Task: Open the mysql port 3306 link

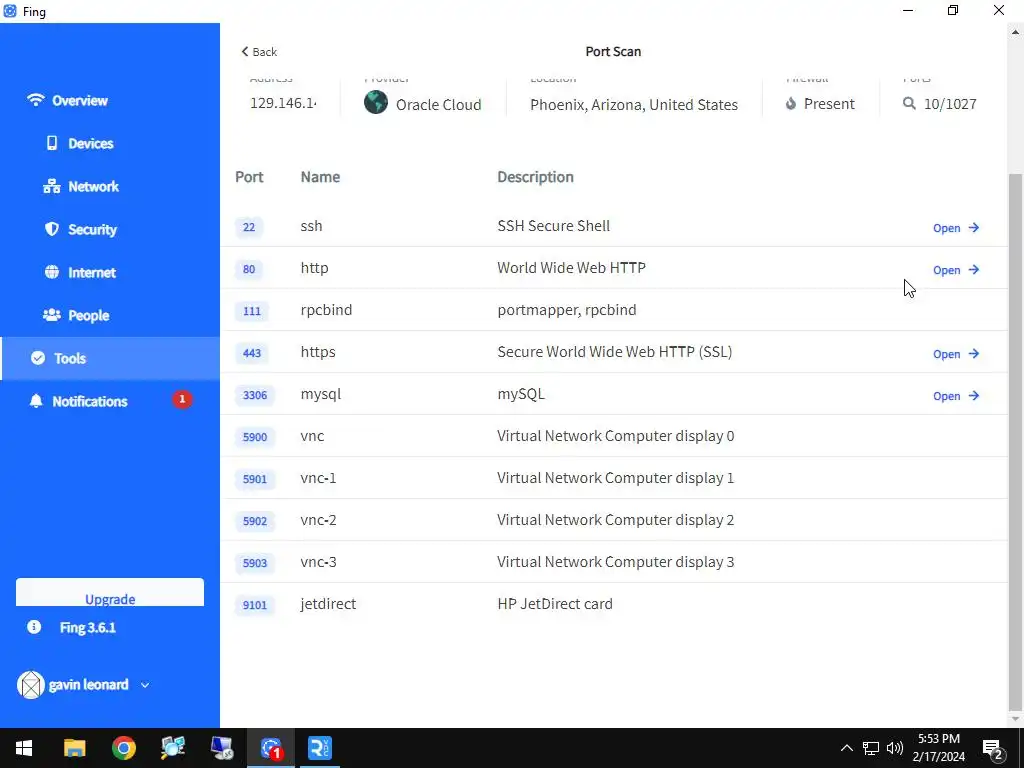Action: 956,396
